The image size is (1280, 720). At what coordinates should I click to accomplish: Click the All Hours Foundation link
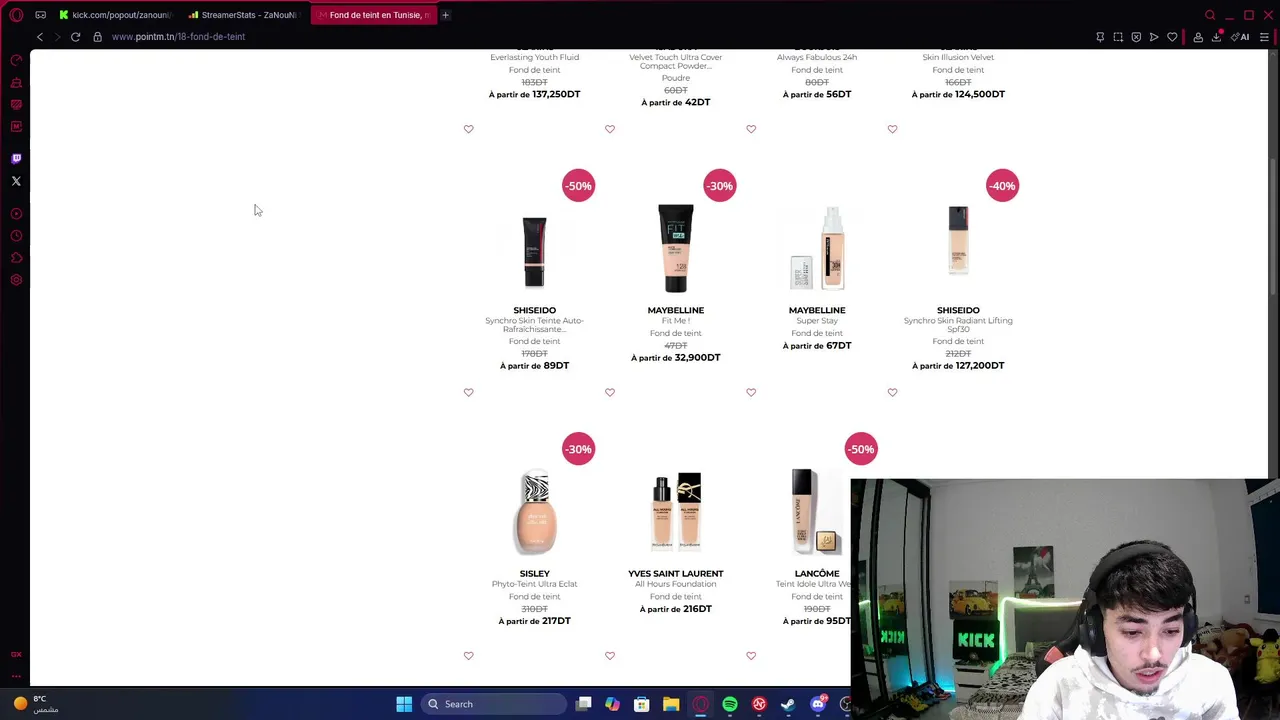coord(676,584)
